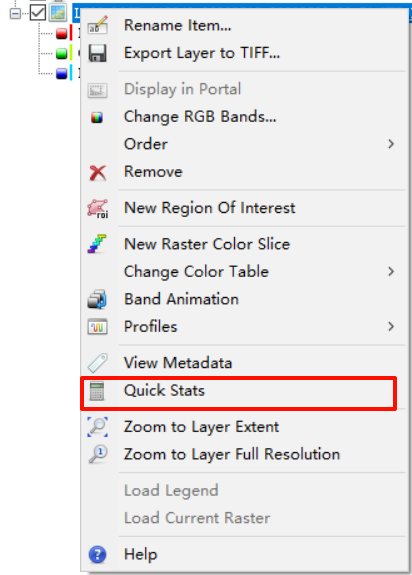
Task: Click the red X Remove icon
Action: 98,172
